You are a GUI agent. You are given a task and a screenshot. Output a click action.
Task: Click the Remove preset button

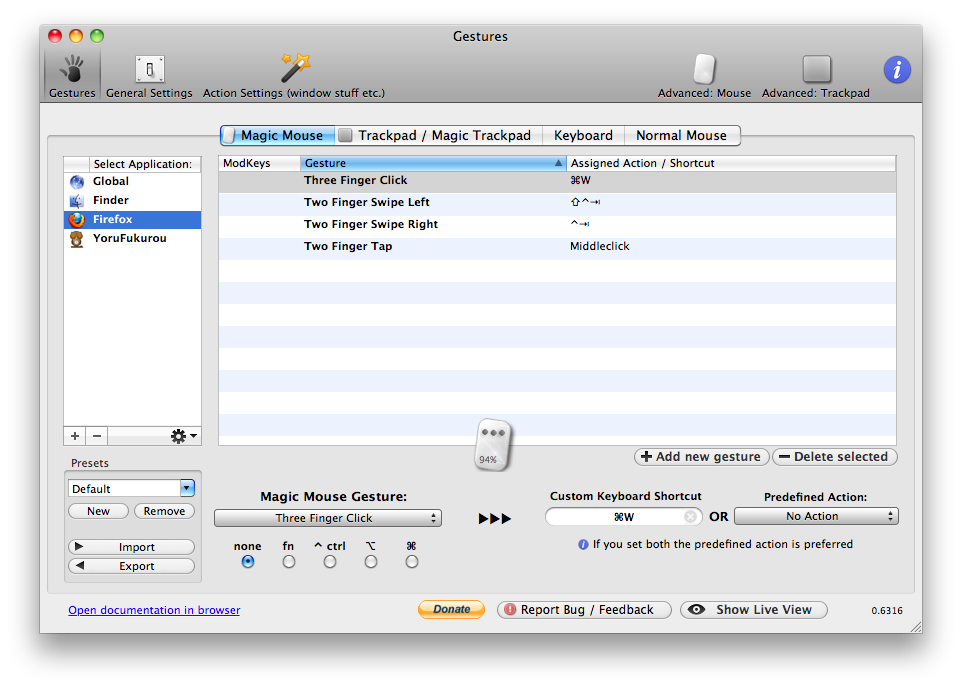point(164,511)
